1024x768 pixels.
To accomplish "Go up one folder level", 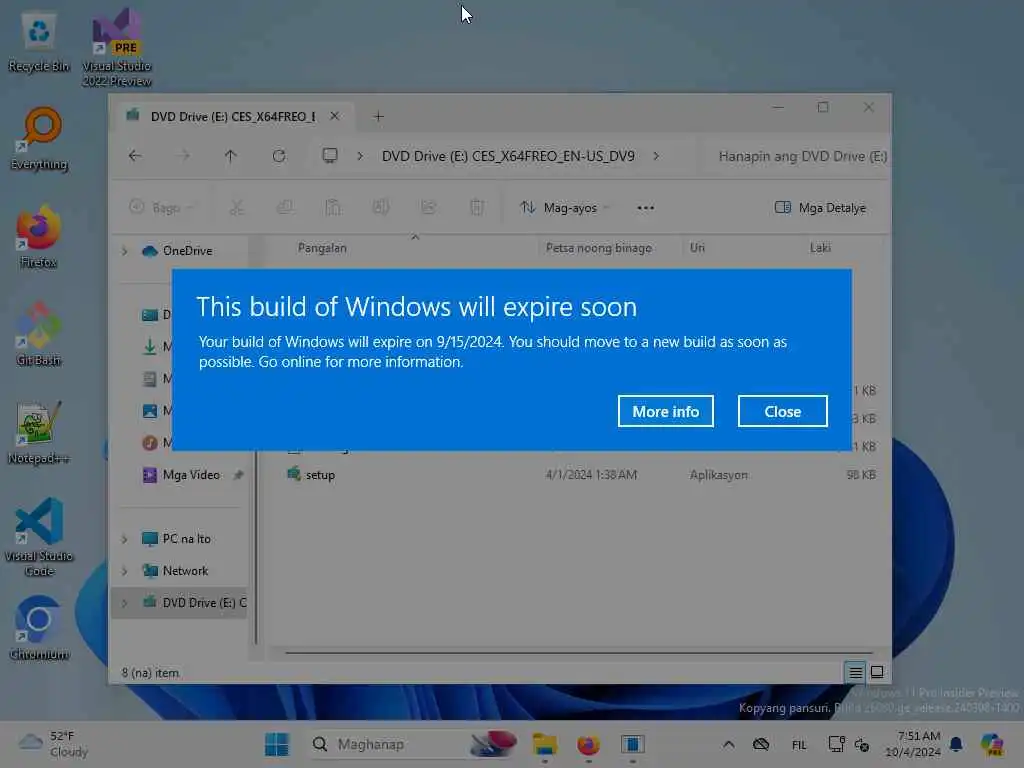I will pyautogui.click(x=231, y=156).
